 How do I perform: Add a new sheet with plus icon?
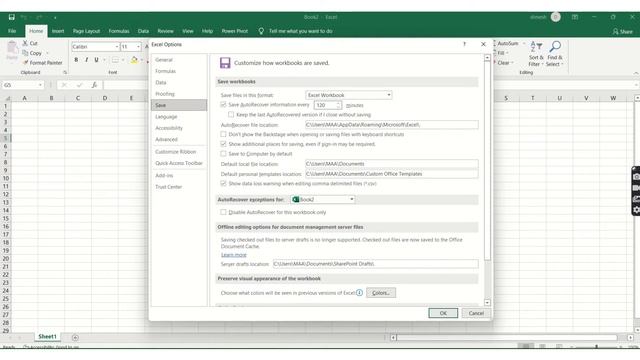(75, 338)
